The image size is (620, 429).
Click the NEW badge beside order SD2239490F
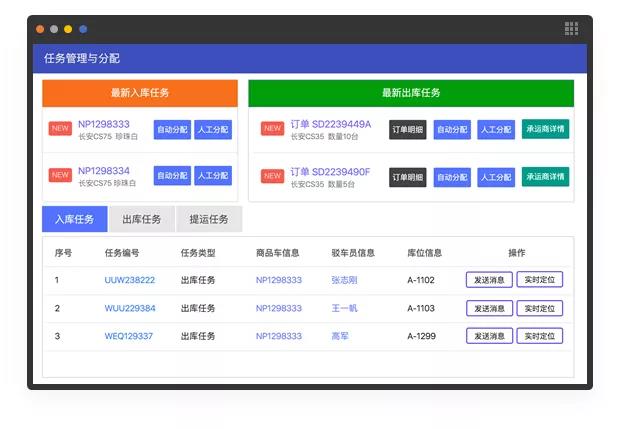[272, 176]
